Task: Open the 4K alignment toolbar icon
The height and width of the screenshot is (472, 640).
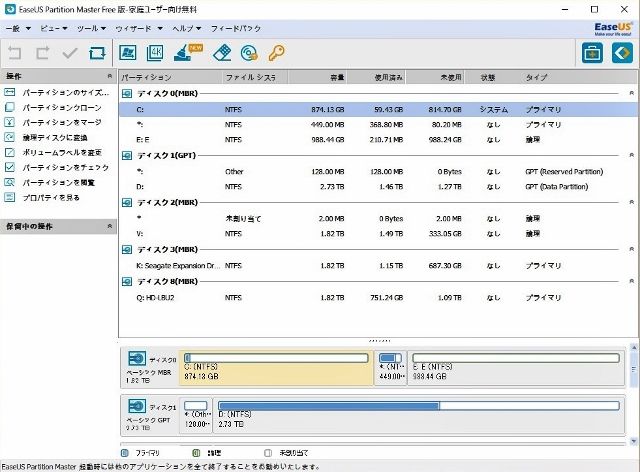Action: [155, 53]
